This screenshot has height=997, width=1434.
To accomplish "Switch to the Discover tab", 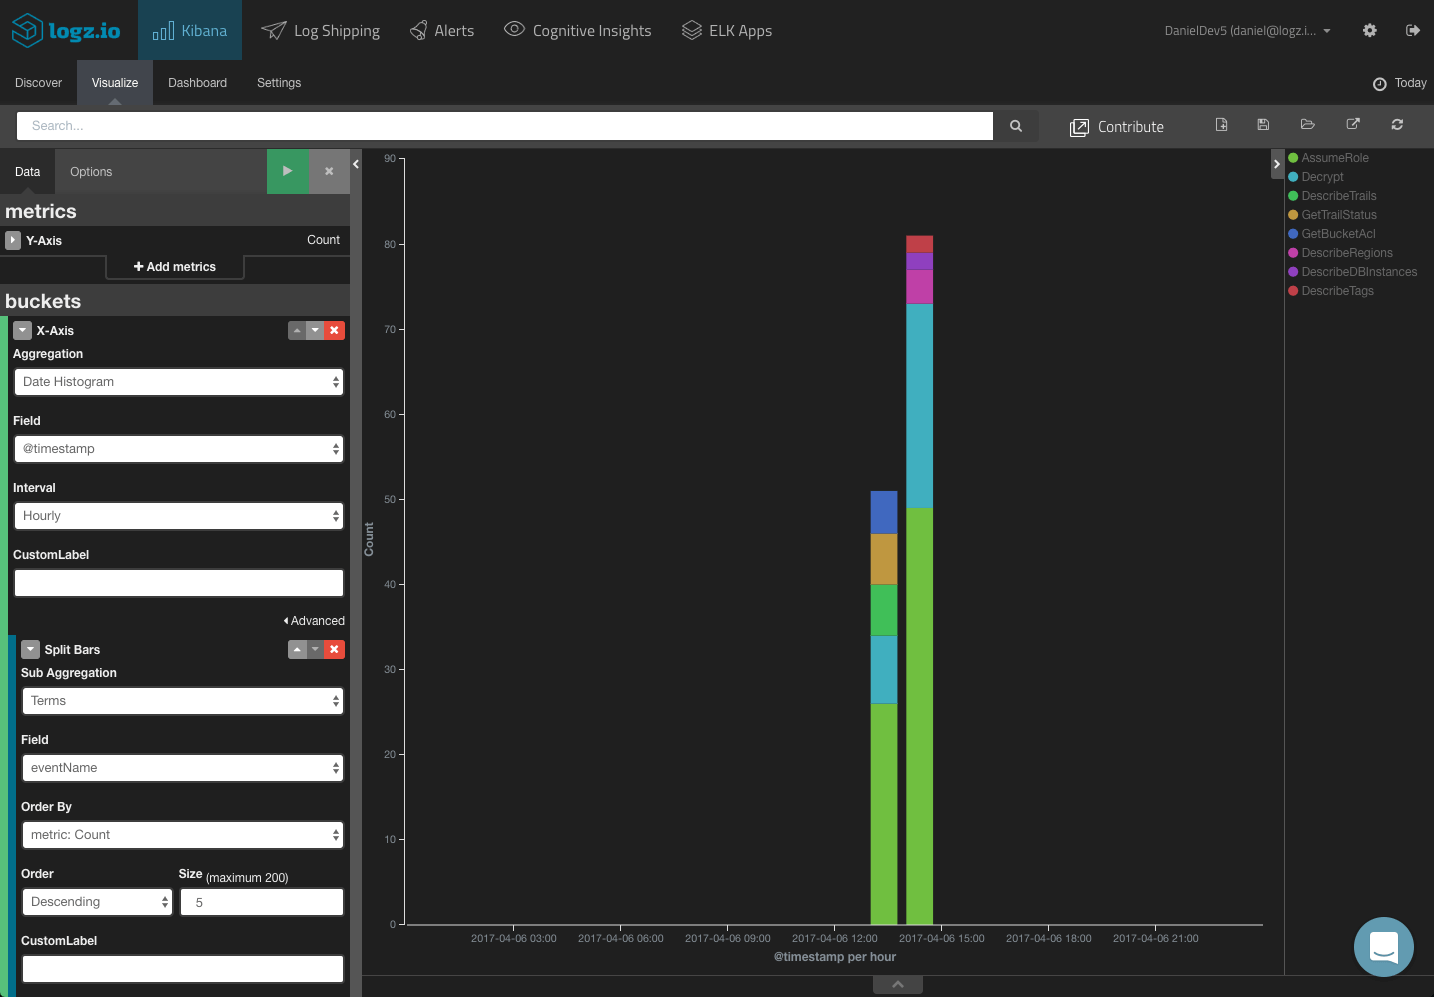I will (38, 83).
